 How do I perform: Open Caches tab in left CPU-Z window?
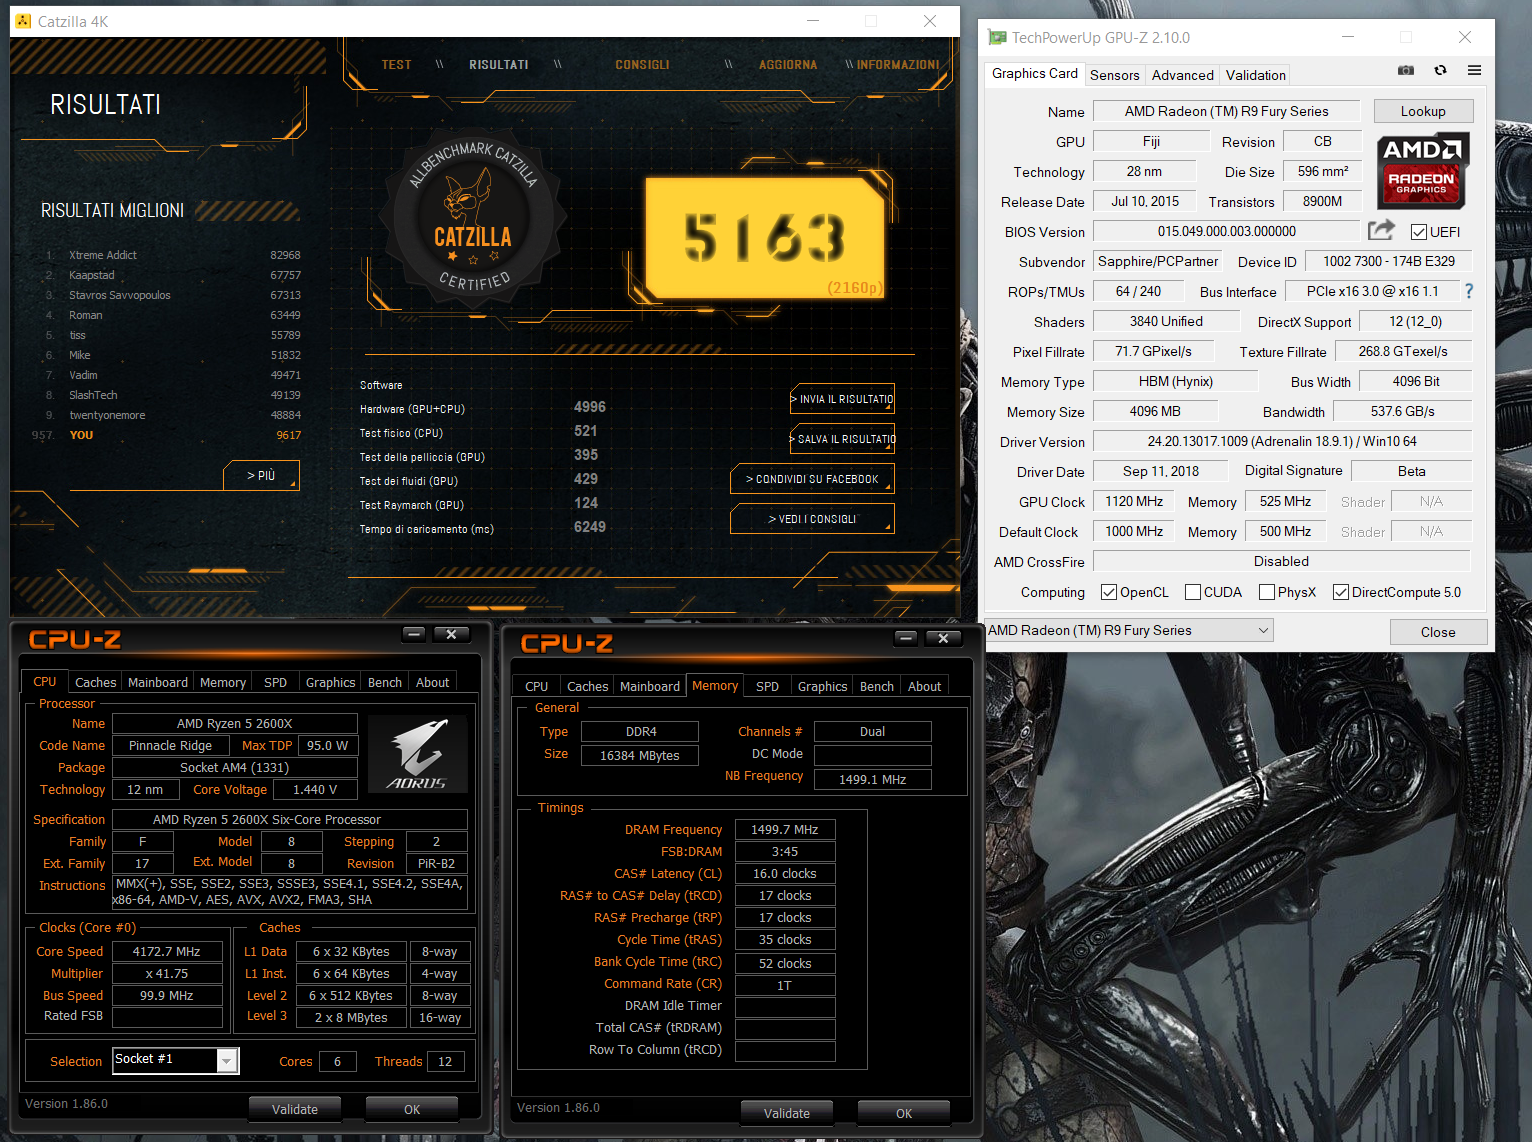[95, 682]
